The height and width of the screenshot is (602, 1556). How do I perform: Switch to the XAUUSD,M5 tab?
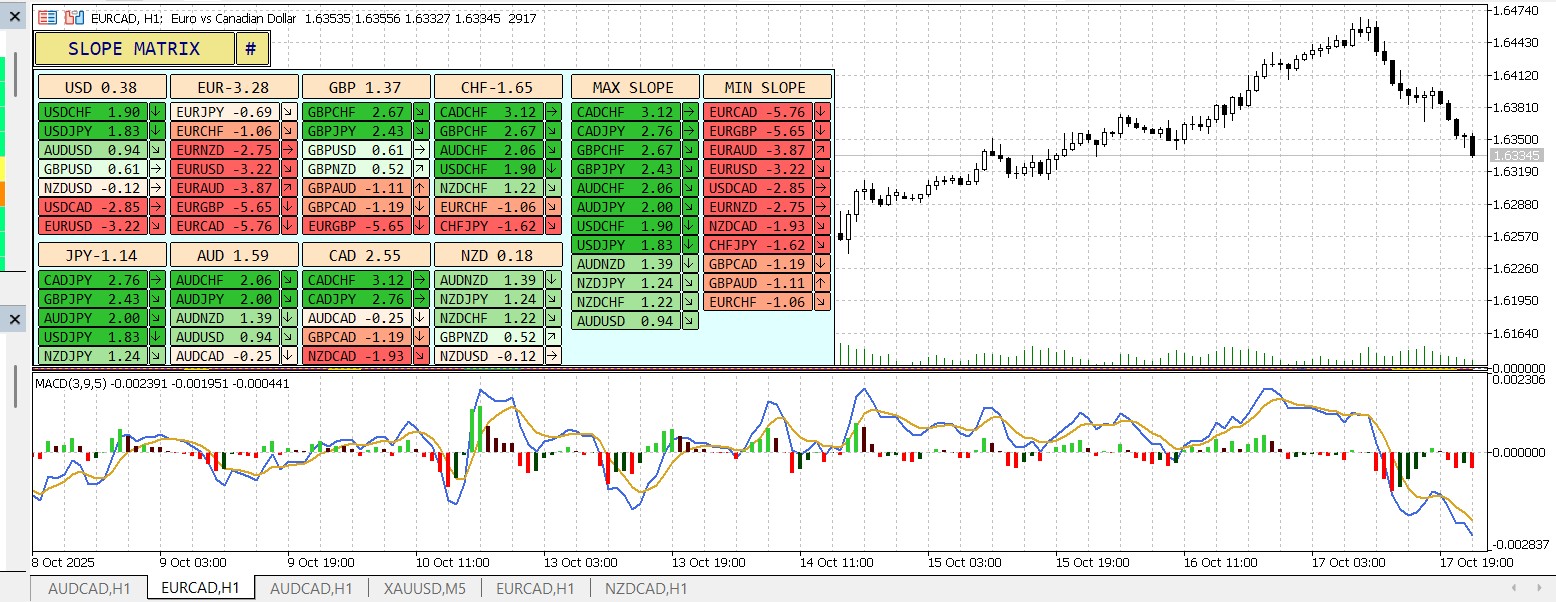click(x=424, y=589)
